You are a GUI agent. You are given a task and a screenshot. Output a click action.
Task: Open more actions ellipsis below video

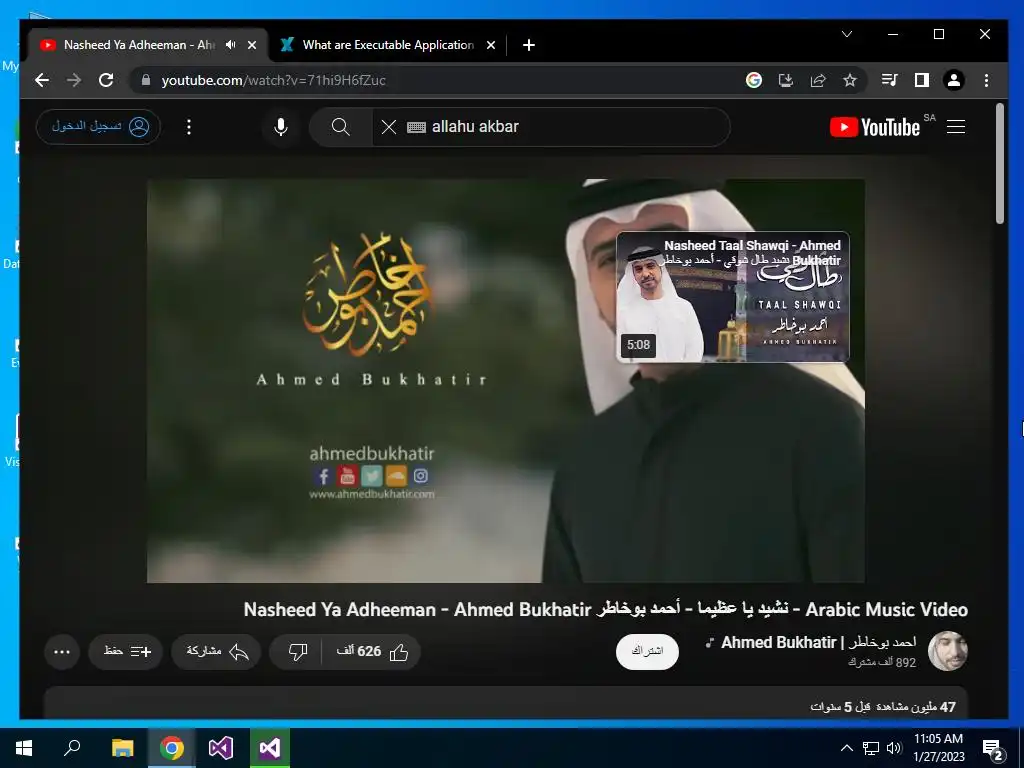coord(62,652)
